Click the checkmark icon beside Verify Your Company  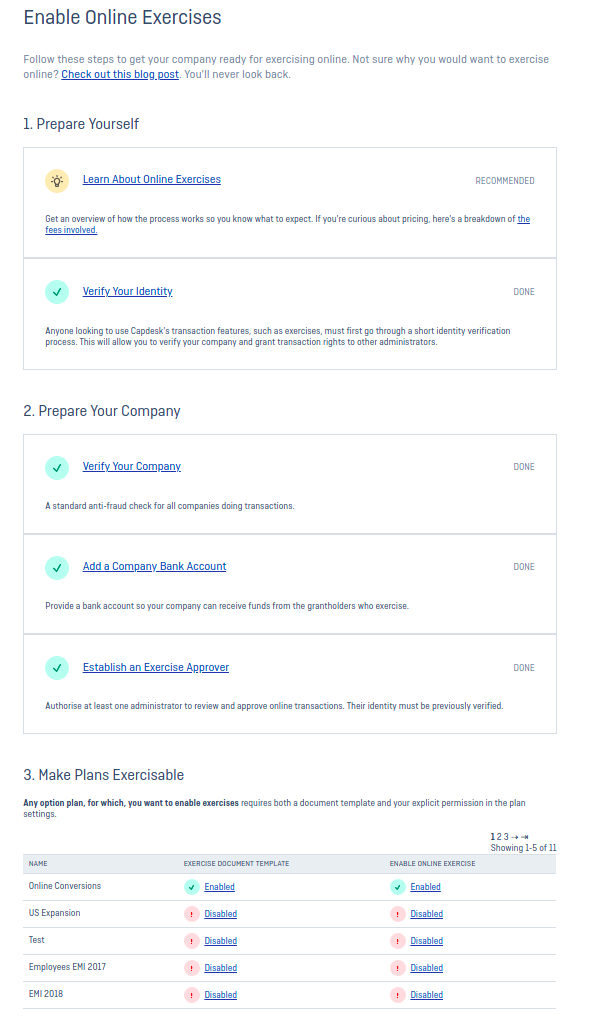57,467
